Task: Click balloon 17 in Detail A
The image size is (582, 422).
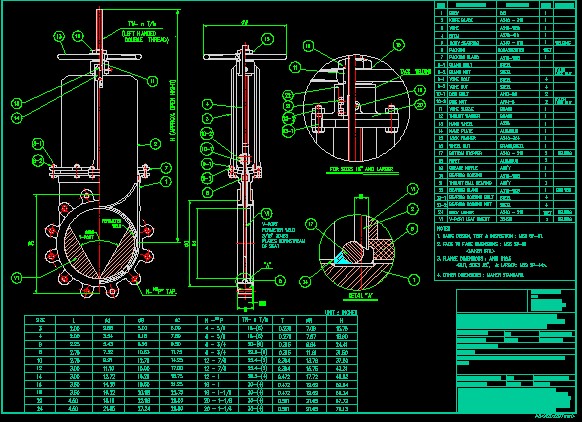Action: pos(311,224)
